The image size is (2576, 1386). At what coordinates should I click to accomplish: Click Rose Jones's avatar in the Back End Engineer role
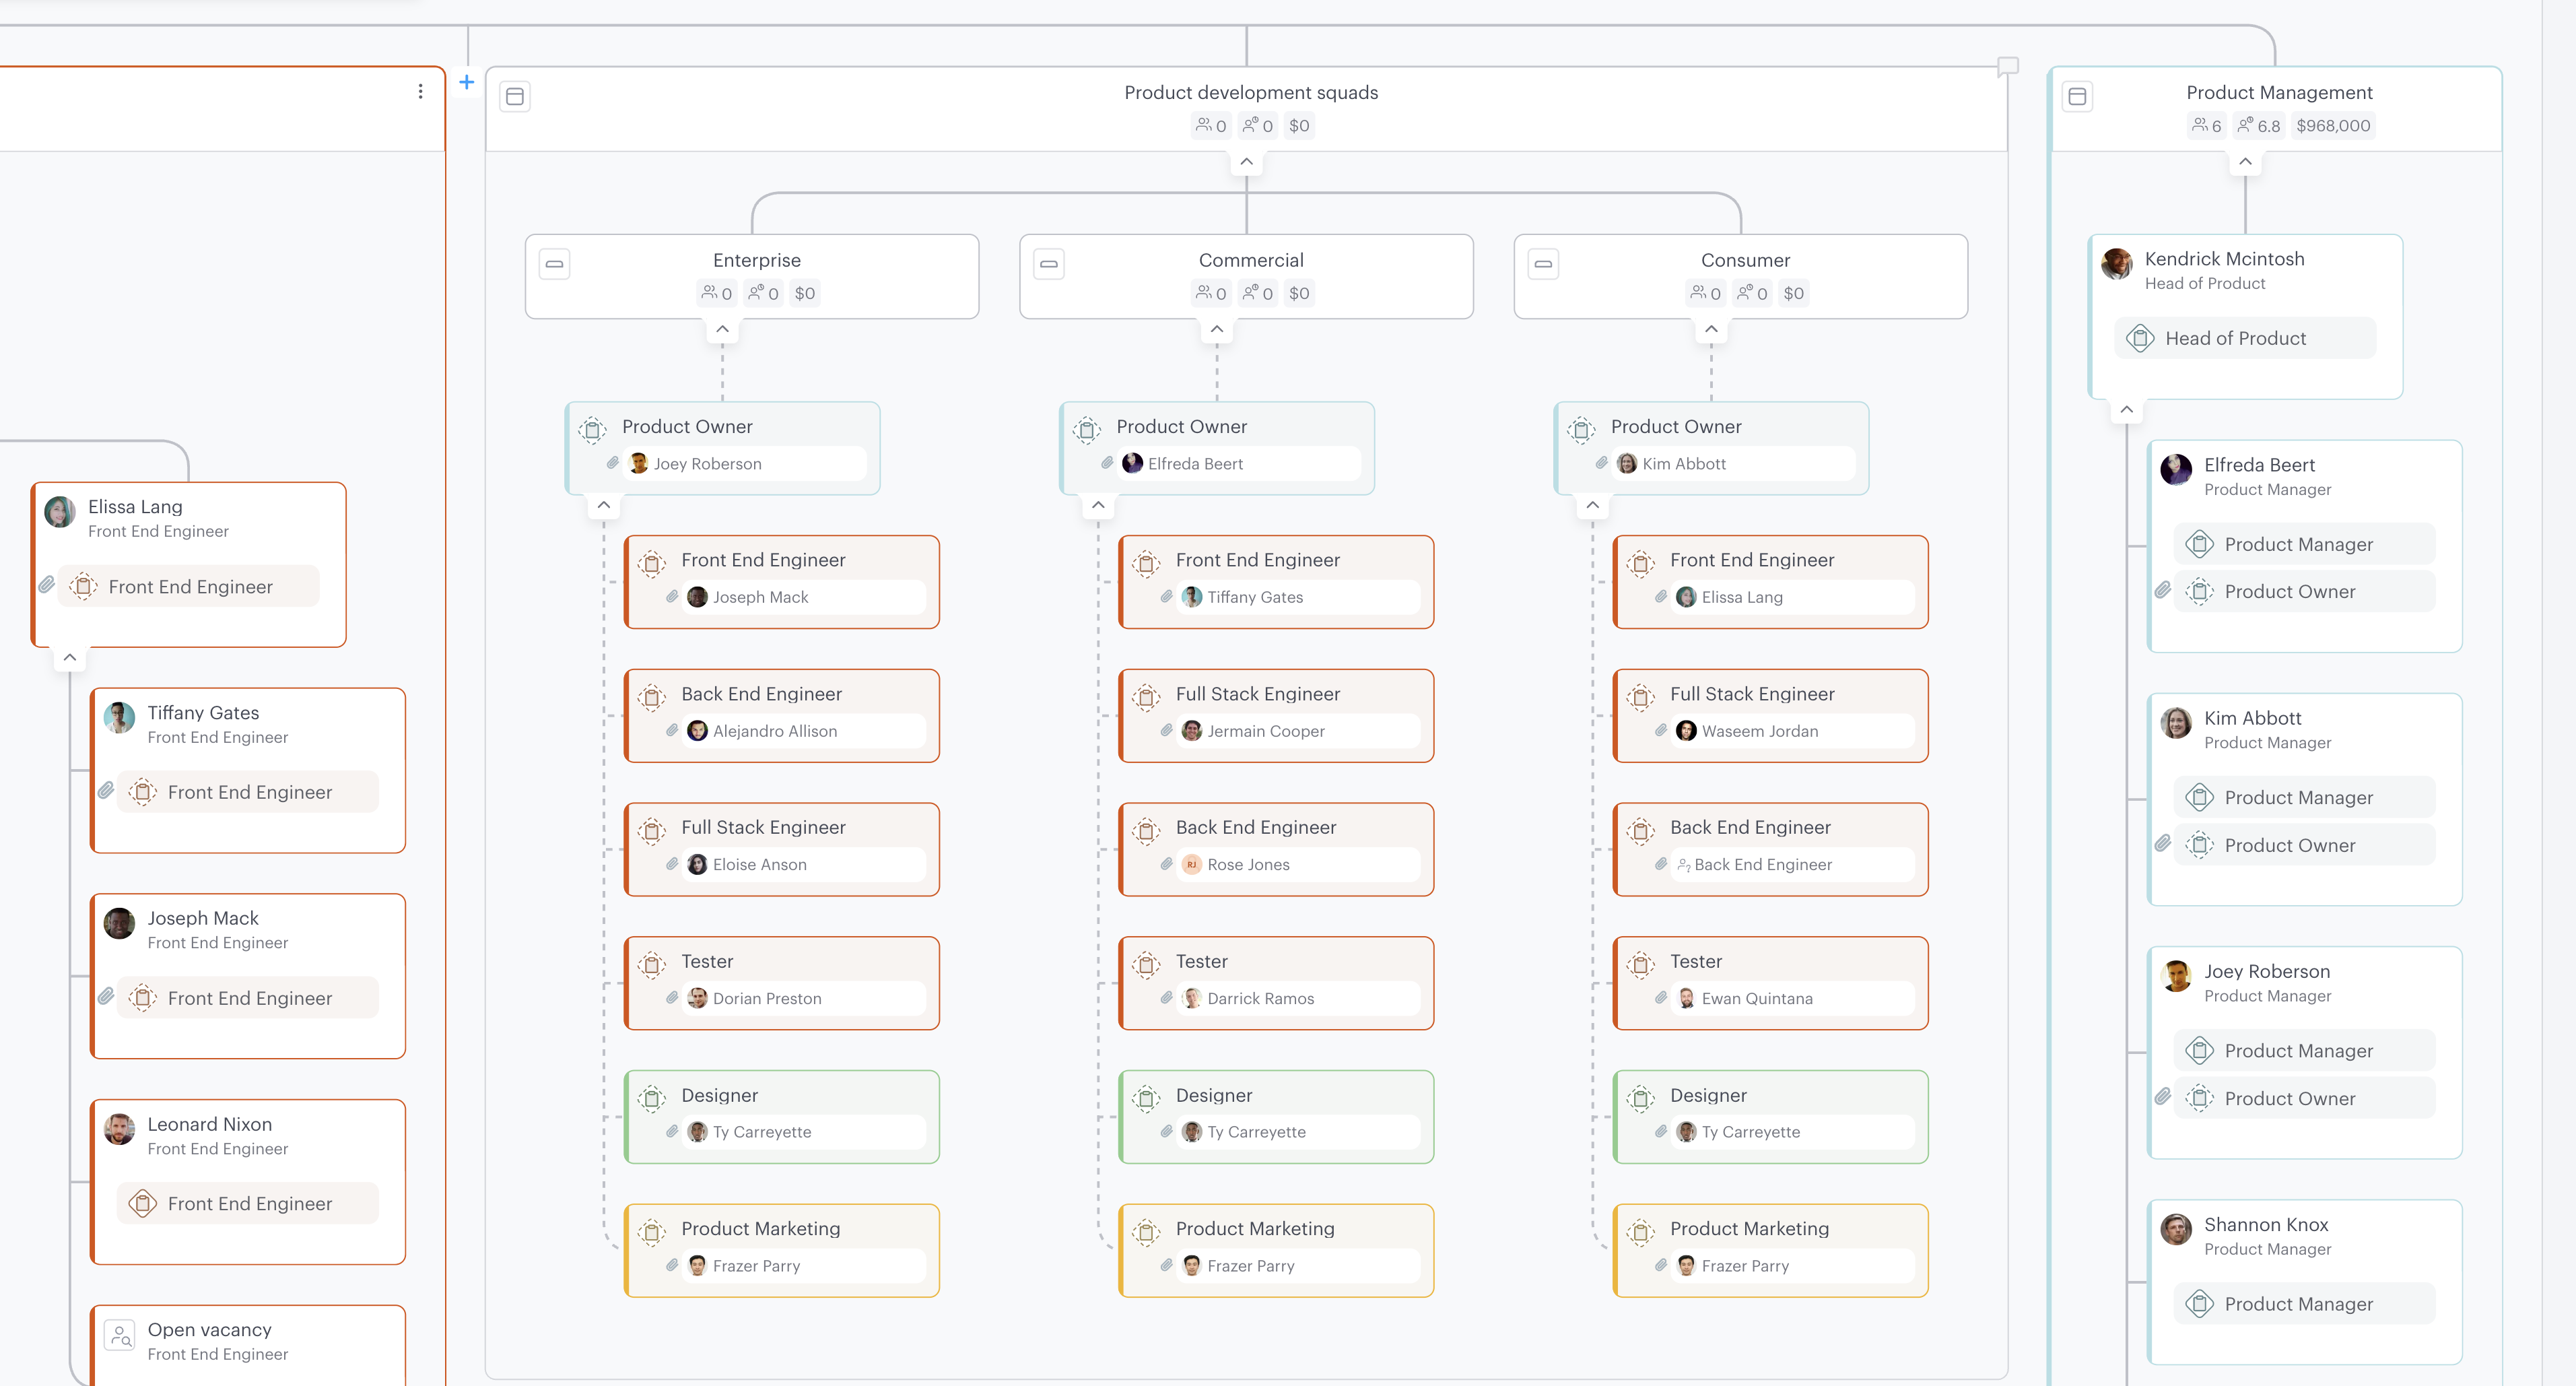1191,864
